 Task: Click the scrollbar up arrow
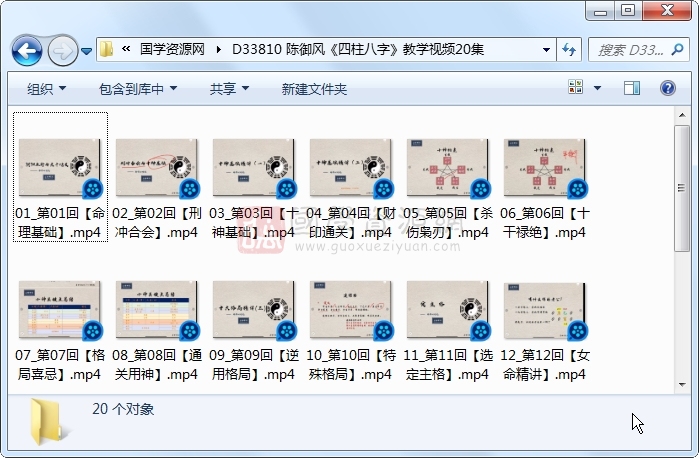(x=682, y=116)
